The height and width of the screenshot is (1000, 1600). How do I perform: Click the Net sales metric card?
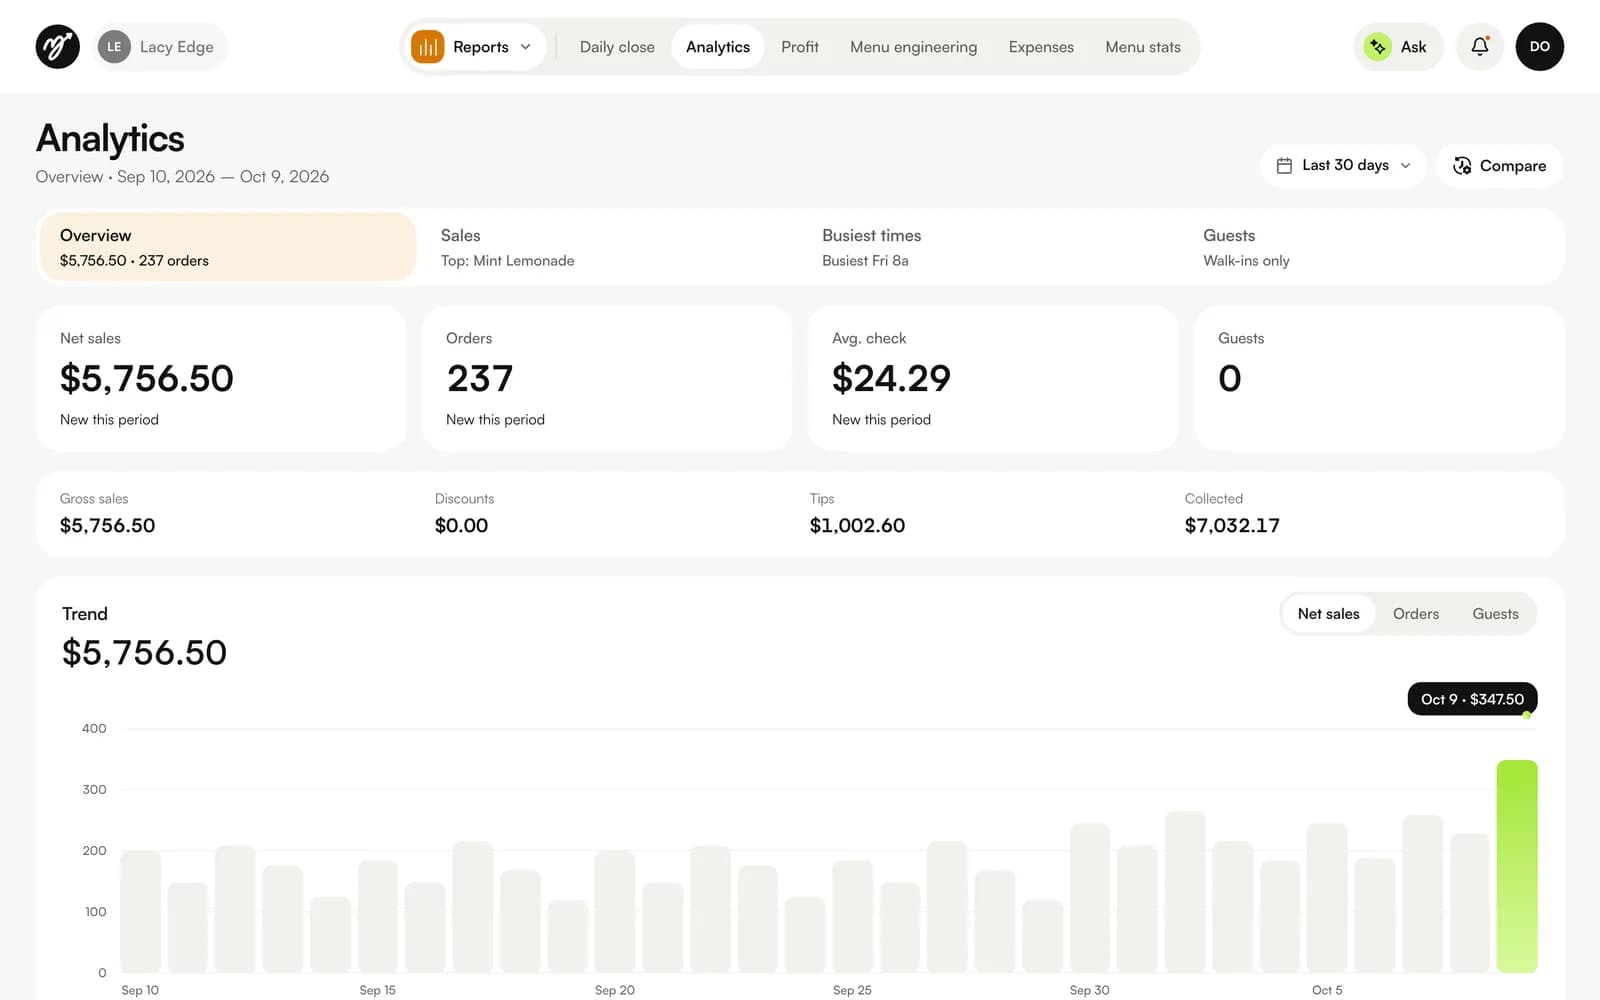point(221,378)
